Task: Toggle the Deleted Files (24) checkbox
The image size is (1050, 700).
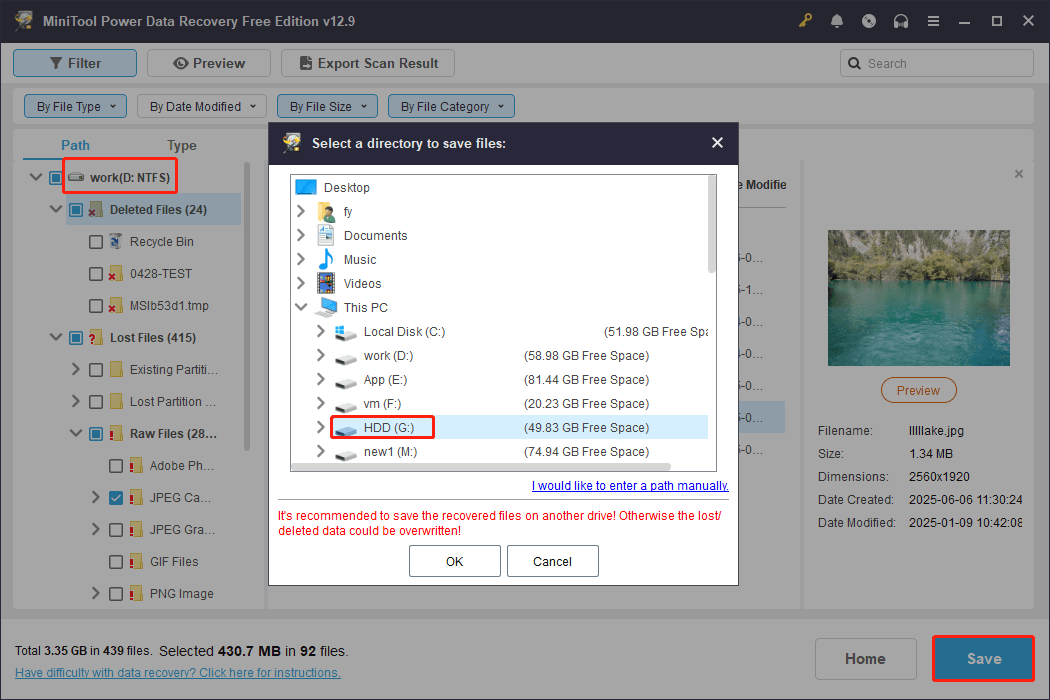Action: 76,210
